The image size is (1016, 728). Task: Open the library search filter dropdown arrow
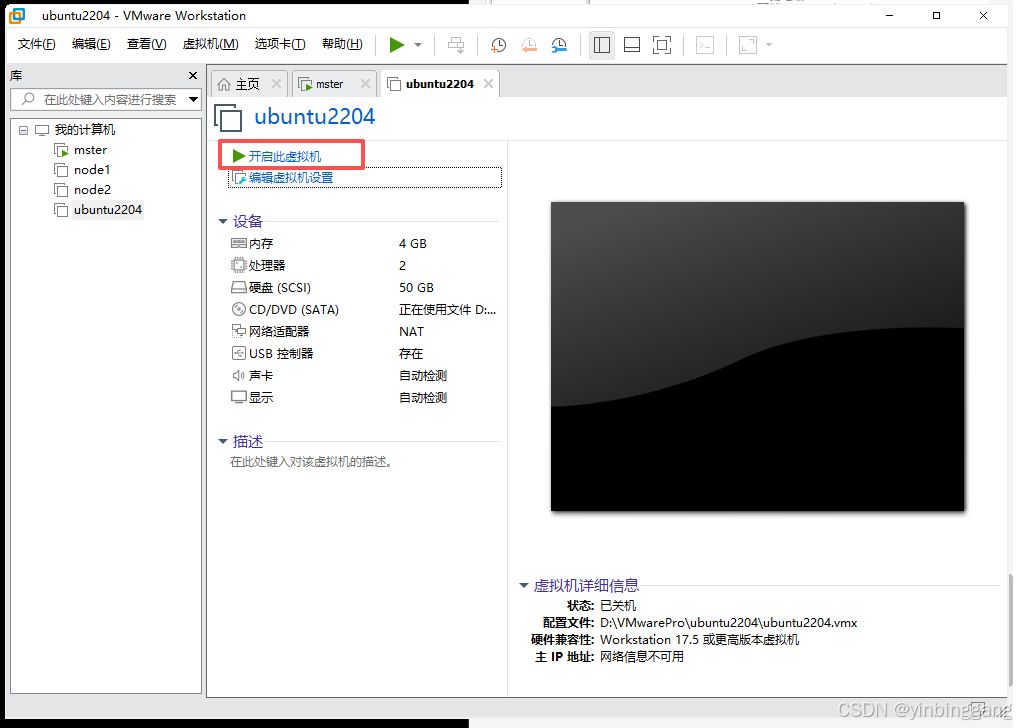(x=193, y=99)
